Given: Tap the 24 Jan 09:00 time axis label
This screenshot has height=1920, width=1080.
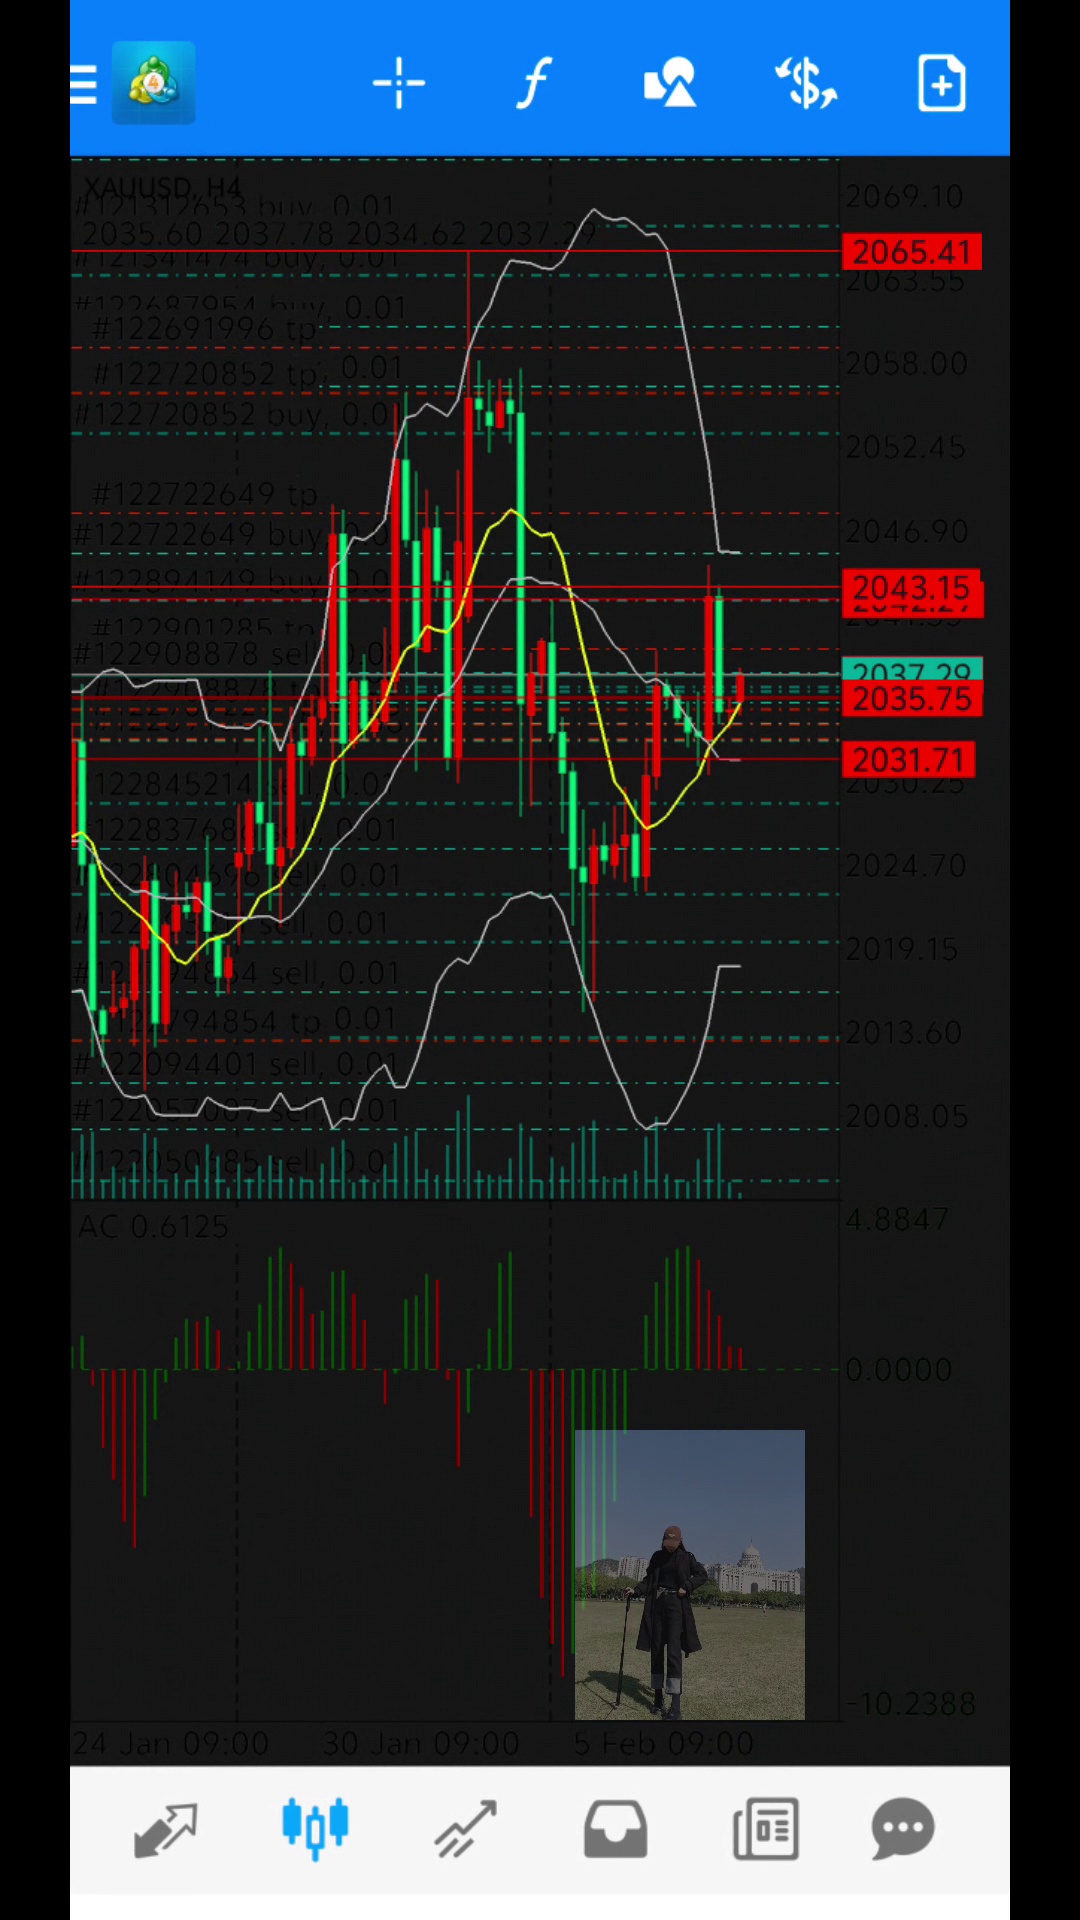Looking at the screenshot, I should pyautogui.click(x=170, y=1744).
